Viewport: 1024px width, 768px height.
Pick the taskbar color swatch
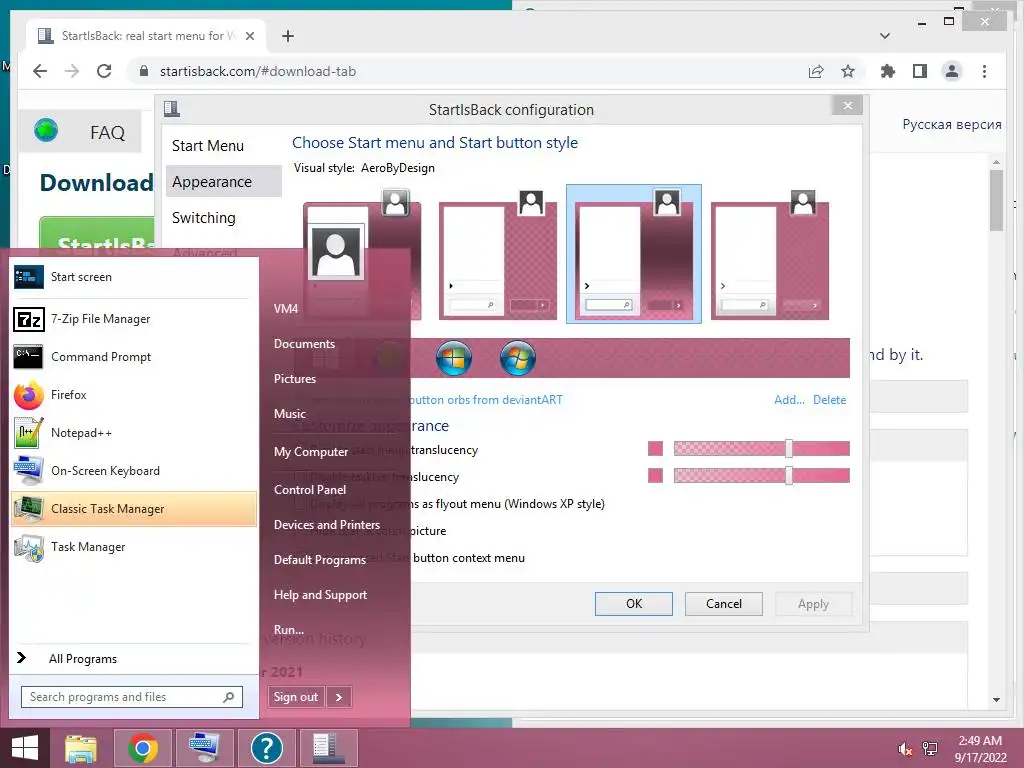tap(656, 475)
